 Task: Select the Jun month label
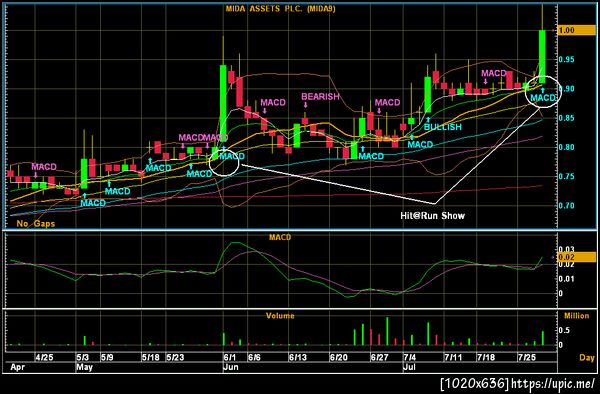coord(231,367)
